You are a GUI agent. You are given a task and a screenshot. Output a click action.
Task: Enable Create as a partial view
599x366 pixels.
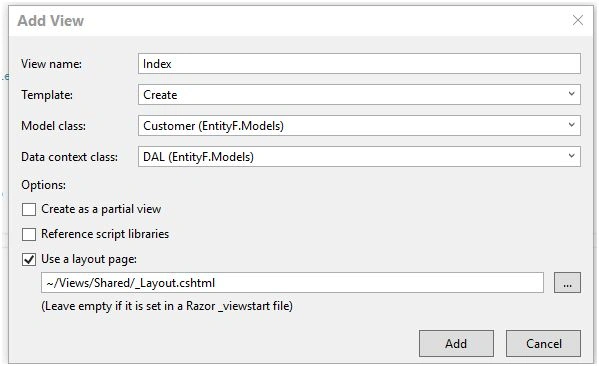[29, 209]
